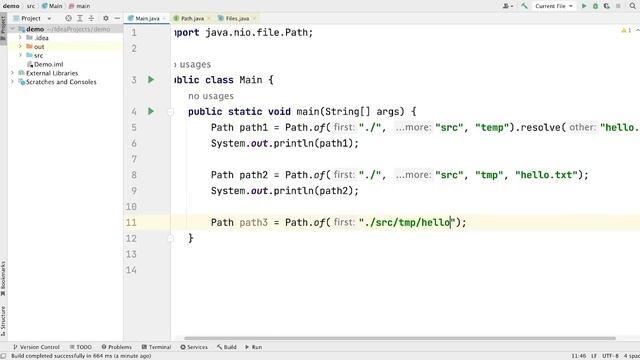Click fold end marker at line 12
This screenshot has height=360, width=640.
[x=171, y=238]
